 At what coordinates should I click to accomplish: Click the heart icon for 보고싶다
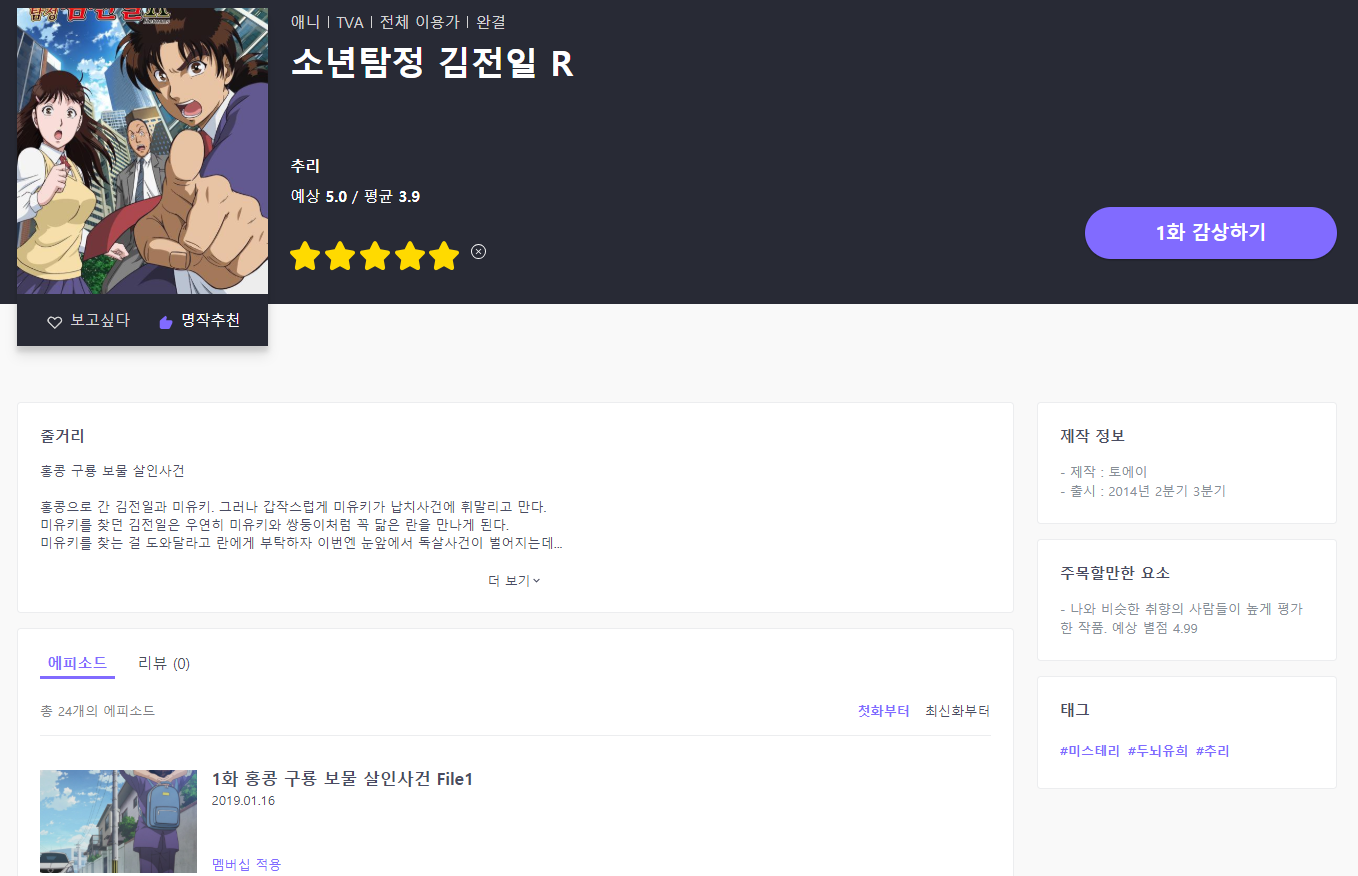[x=55, y=322]
